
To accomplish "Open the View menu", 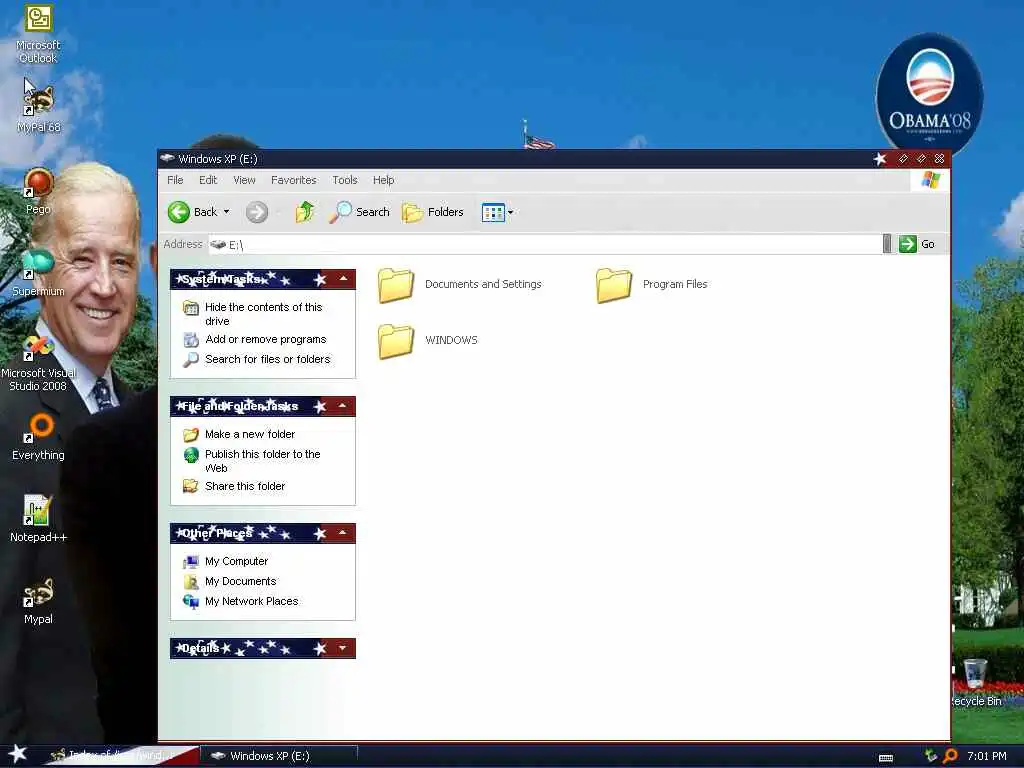I will [244, 180].
